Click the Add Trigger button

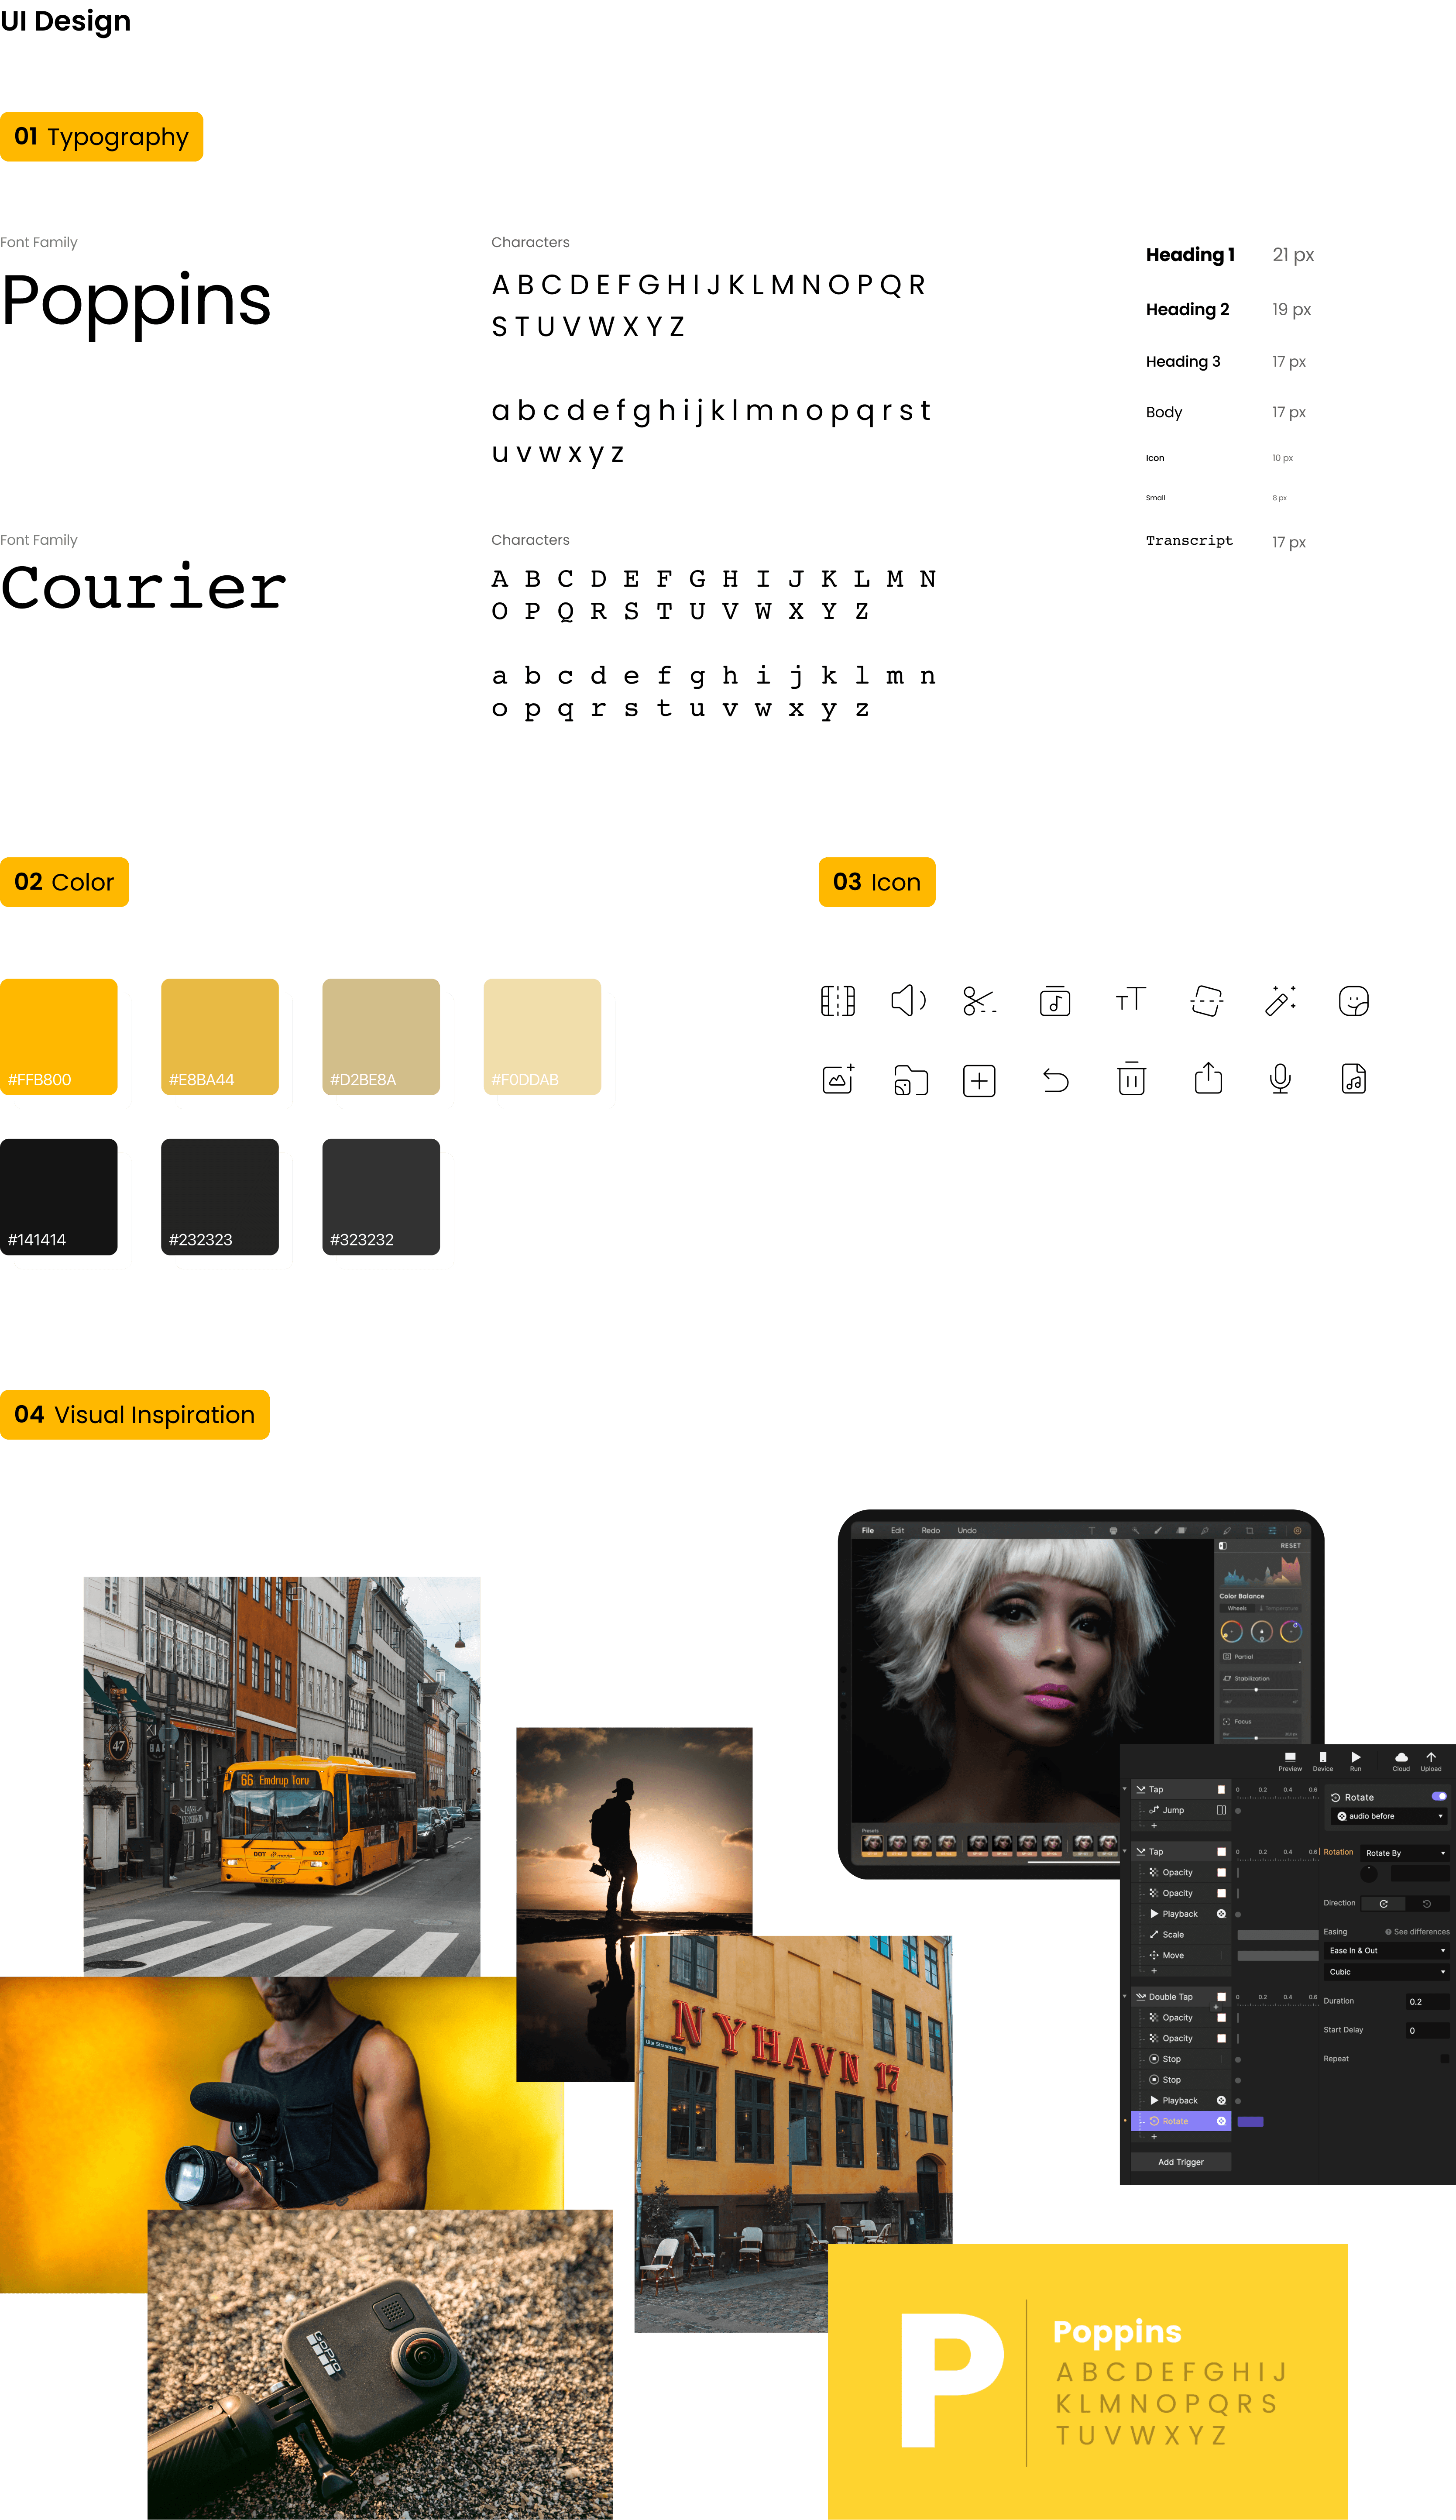point(1180,2162)
